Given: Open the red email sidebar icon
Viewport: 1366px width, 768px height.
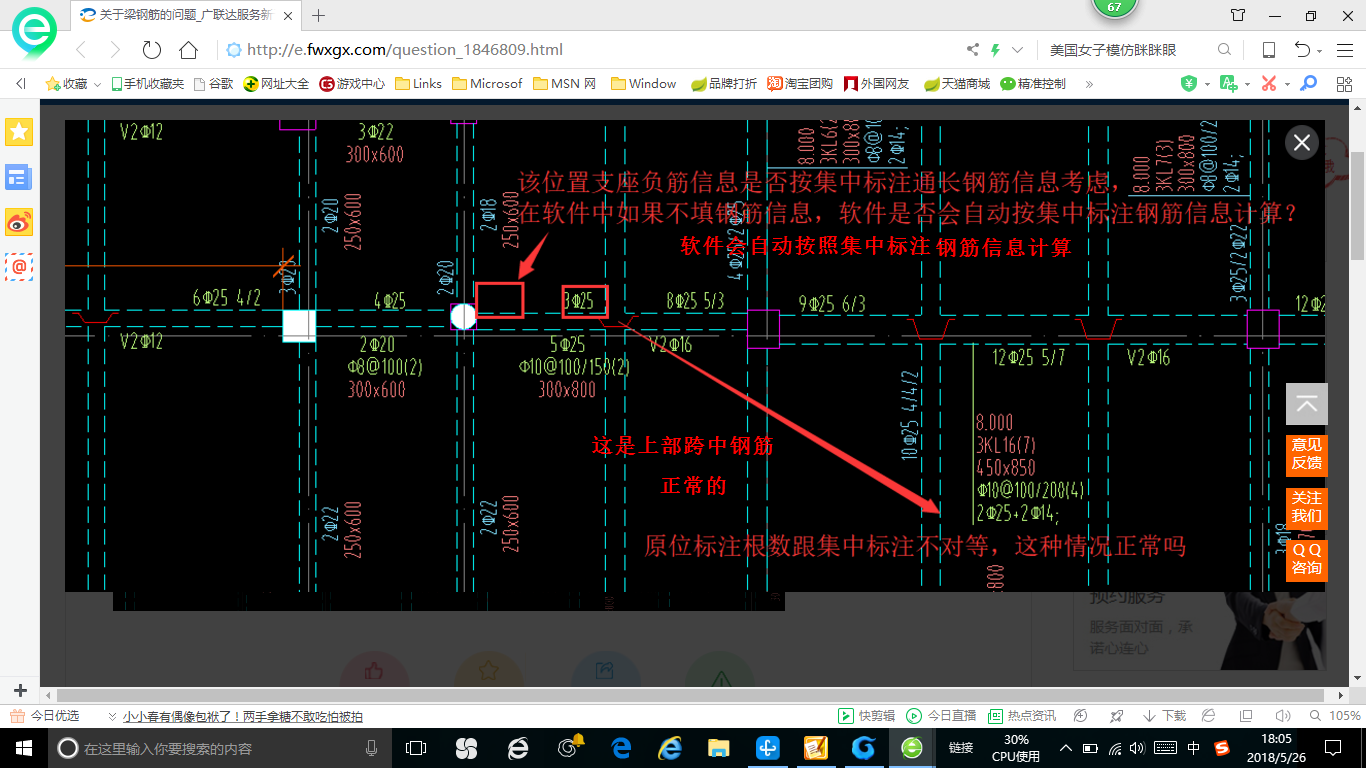Looking at the screenshot, I should click(20, 267).
